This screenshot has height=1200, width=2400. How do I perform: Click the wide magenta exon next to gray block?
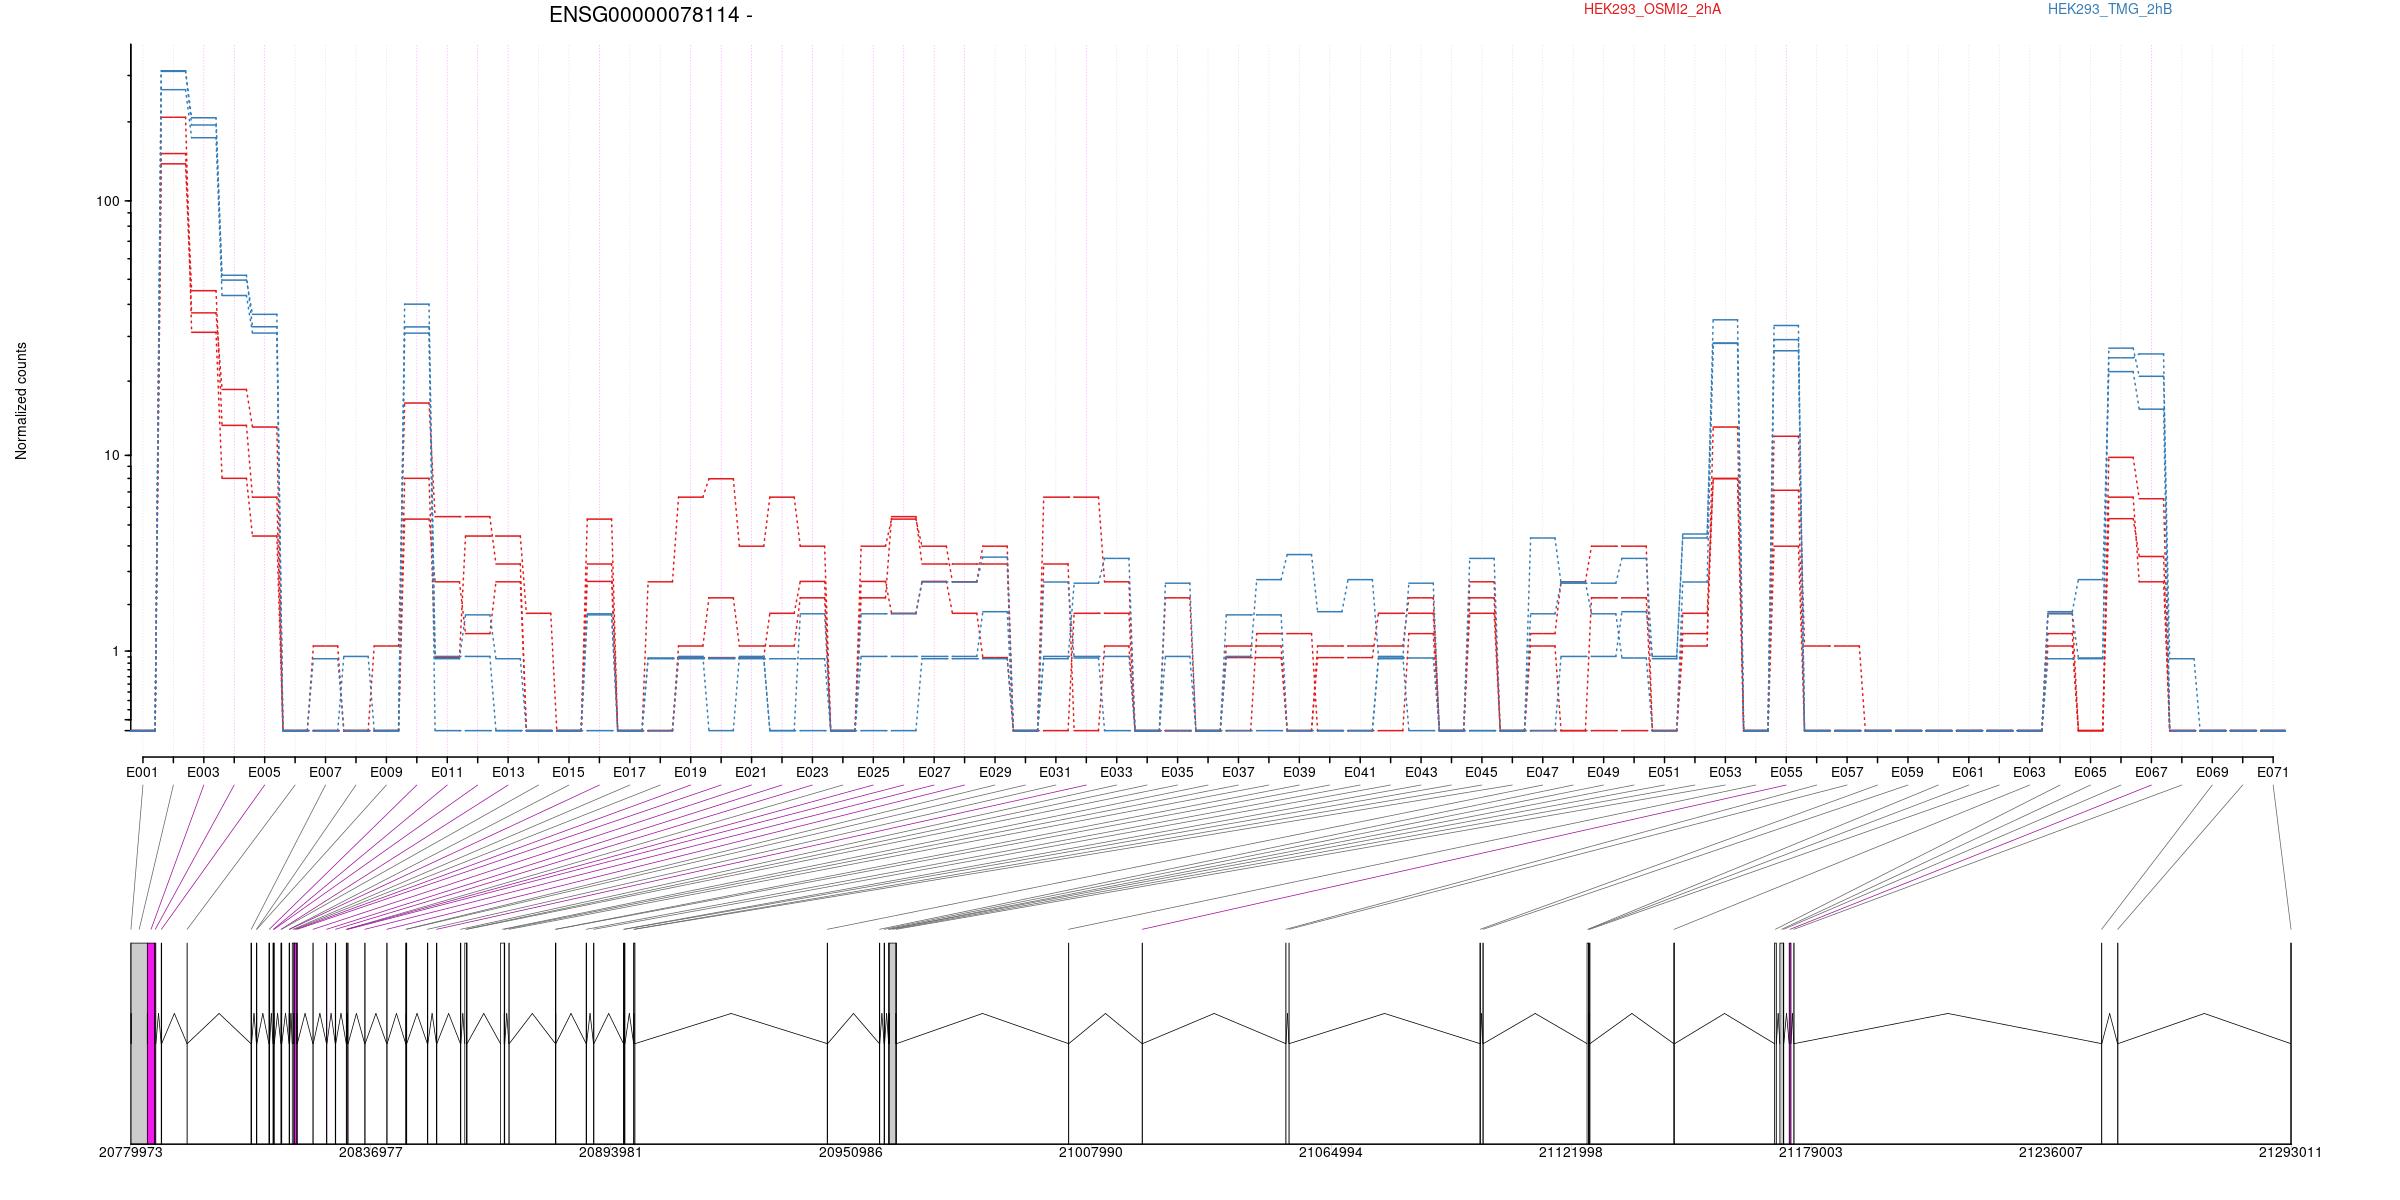pos(151,1043)
